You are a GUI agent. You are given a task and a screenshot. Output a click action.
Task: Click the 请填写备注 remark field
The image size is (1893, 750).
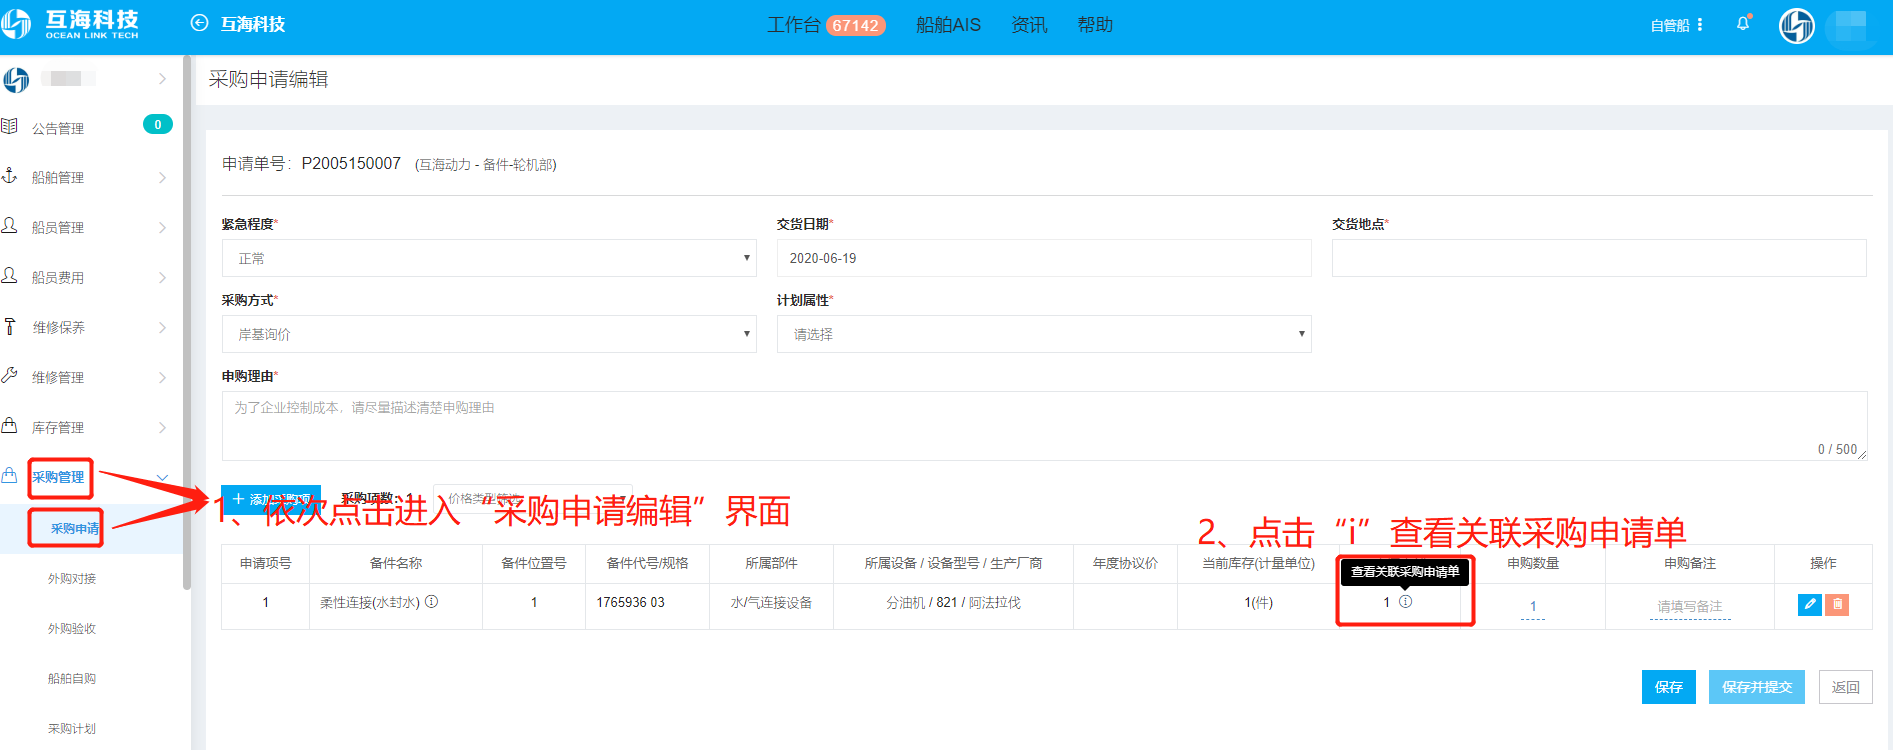point(1690,607)
